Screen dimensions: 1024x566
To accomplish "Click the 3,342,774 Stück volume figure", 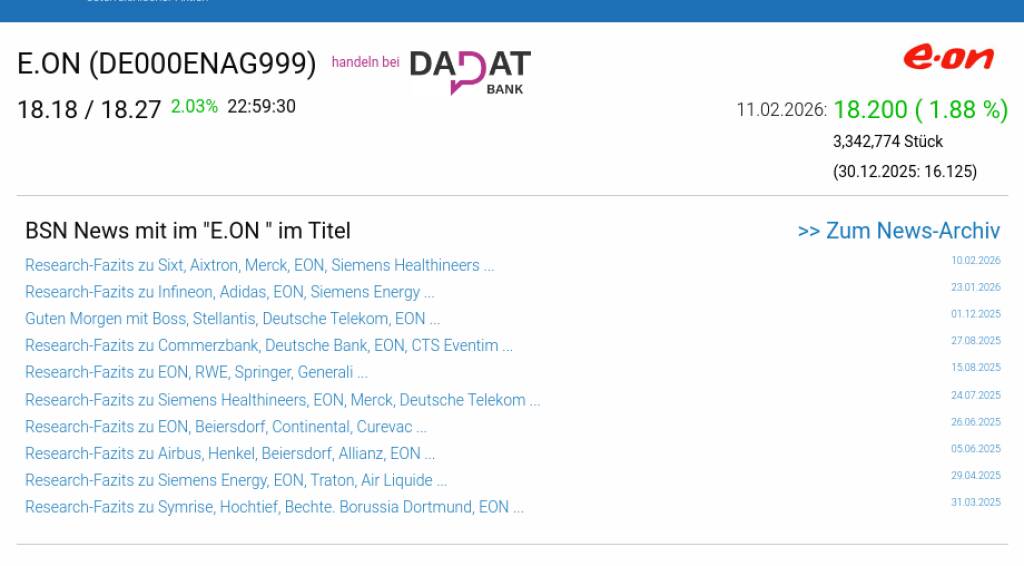I will pyautogui.click(x=888, y=142).
